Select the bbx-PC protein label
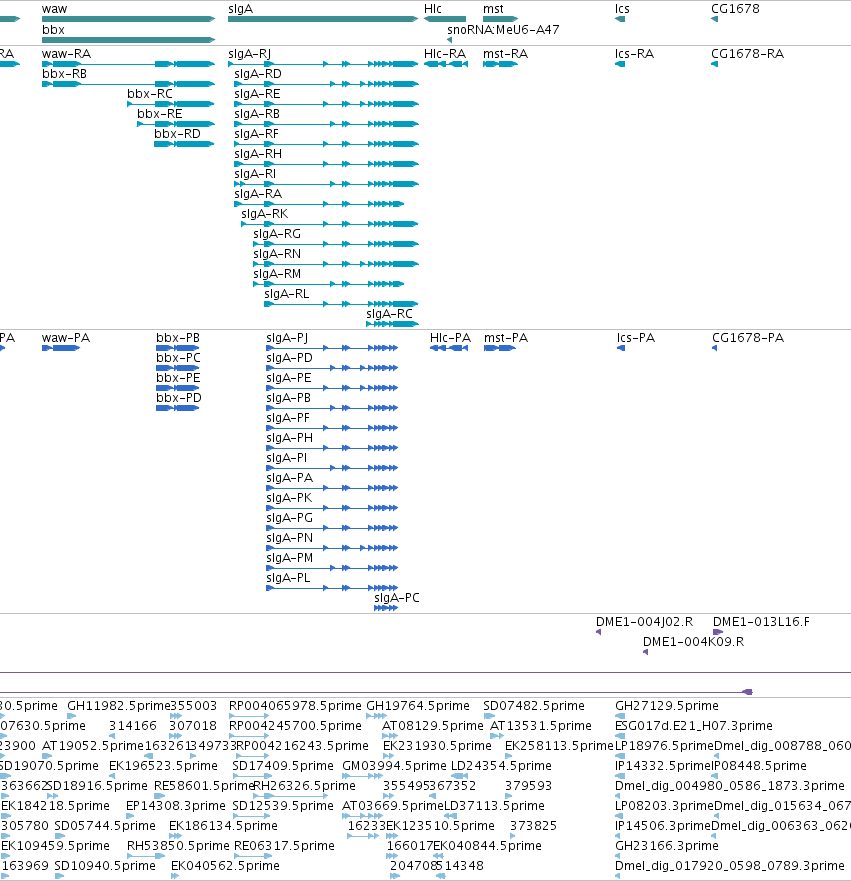 (179, 358)
